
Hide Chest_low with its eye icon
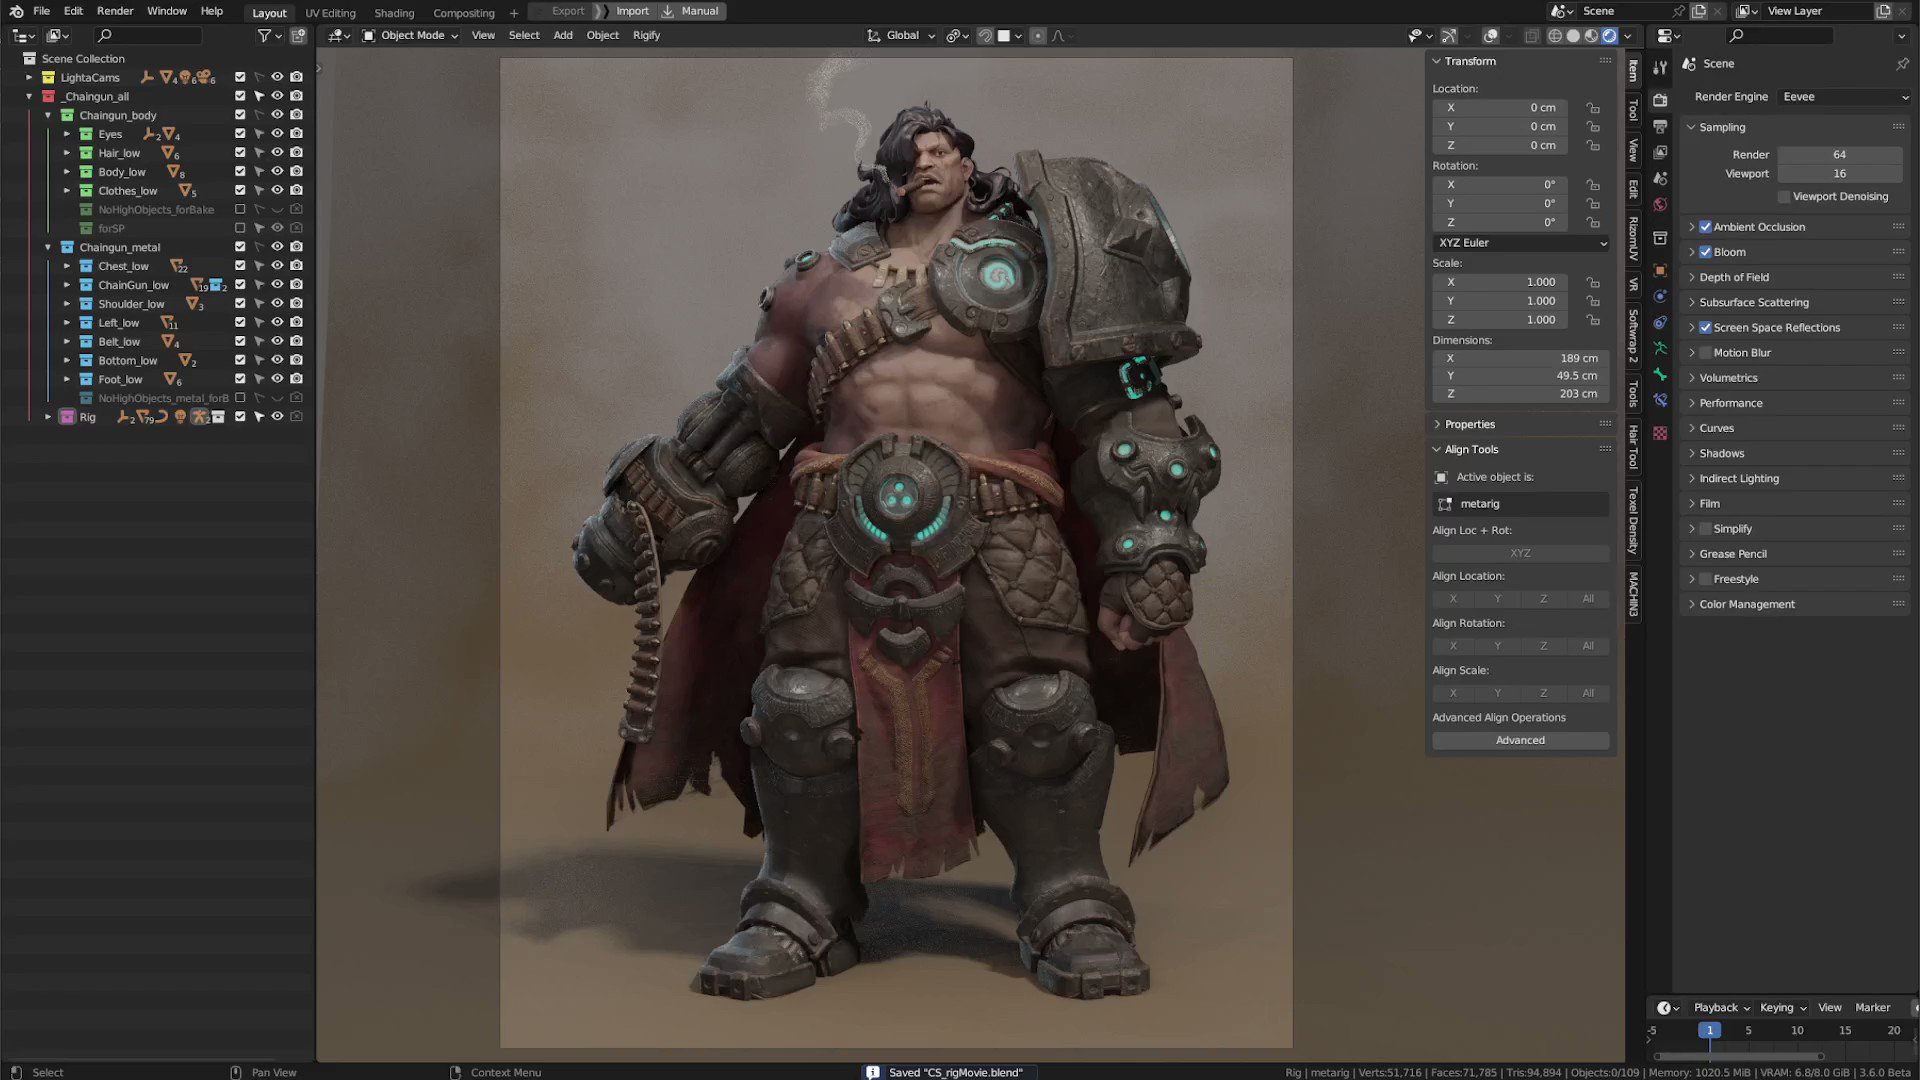point(277,266)
